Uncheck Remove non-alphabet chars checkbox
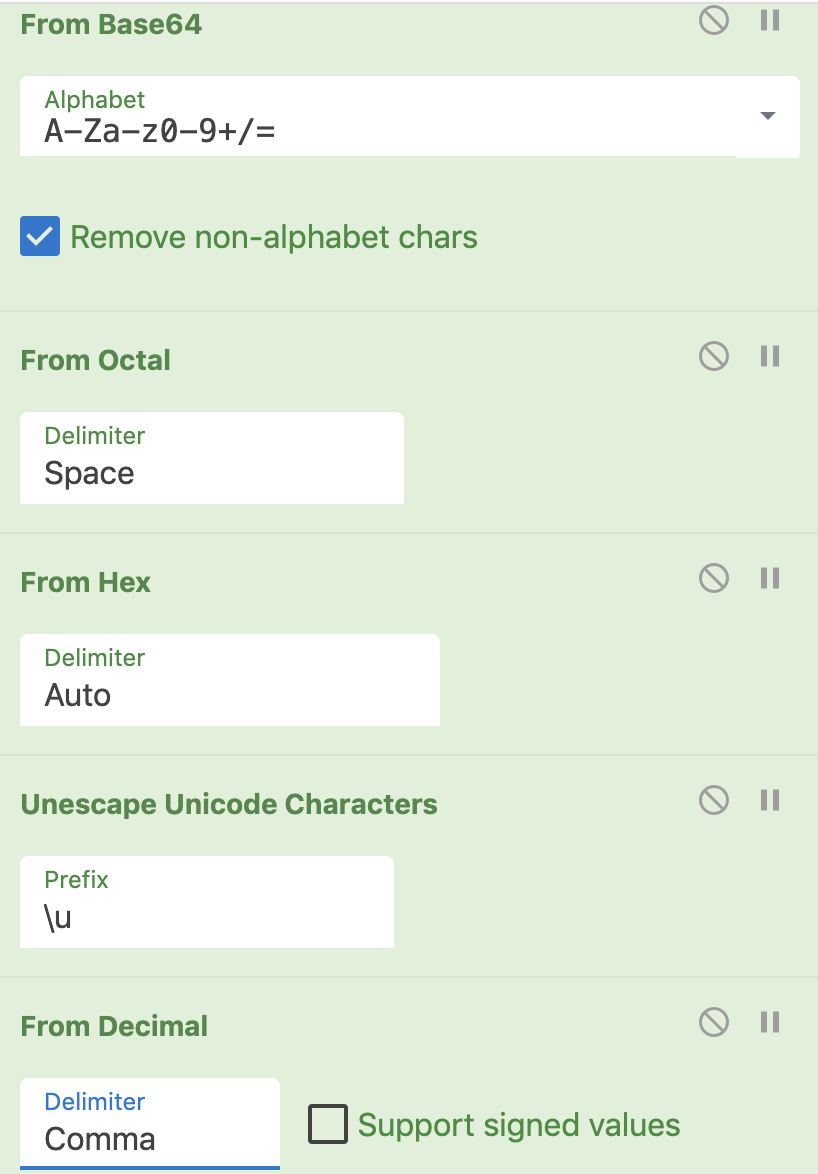818x1174 pixels. click(40, 237)
